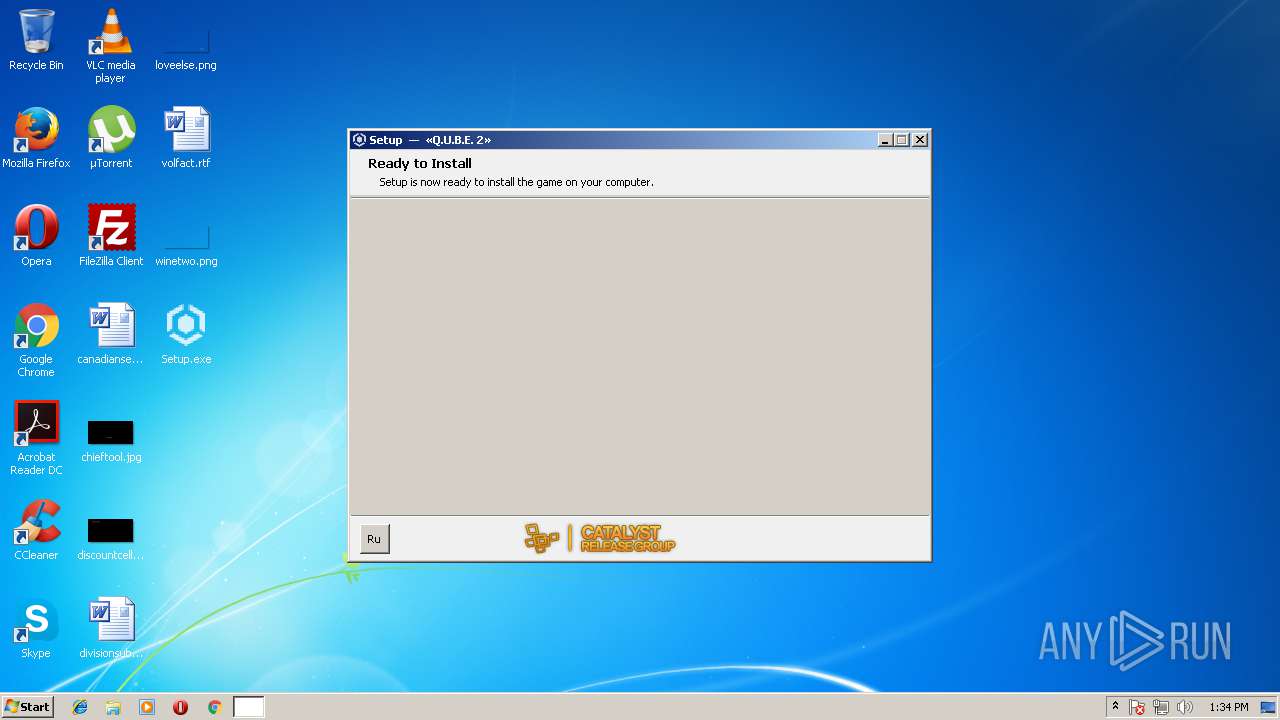
Task: Select the CCleaner desktop shortcut
Action: 36,530
